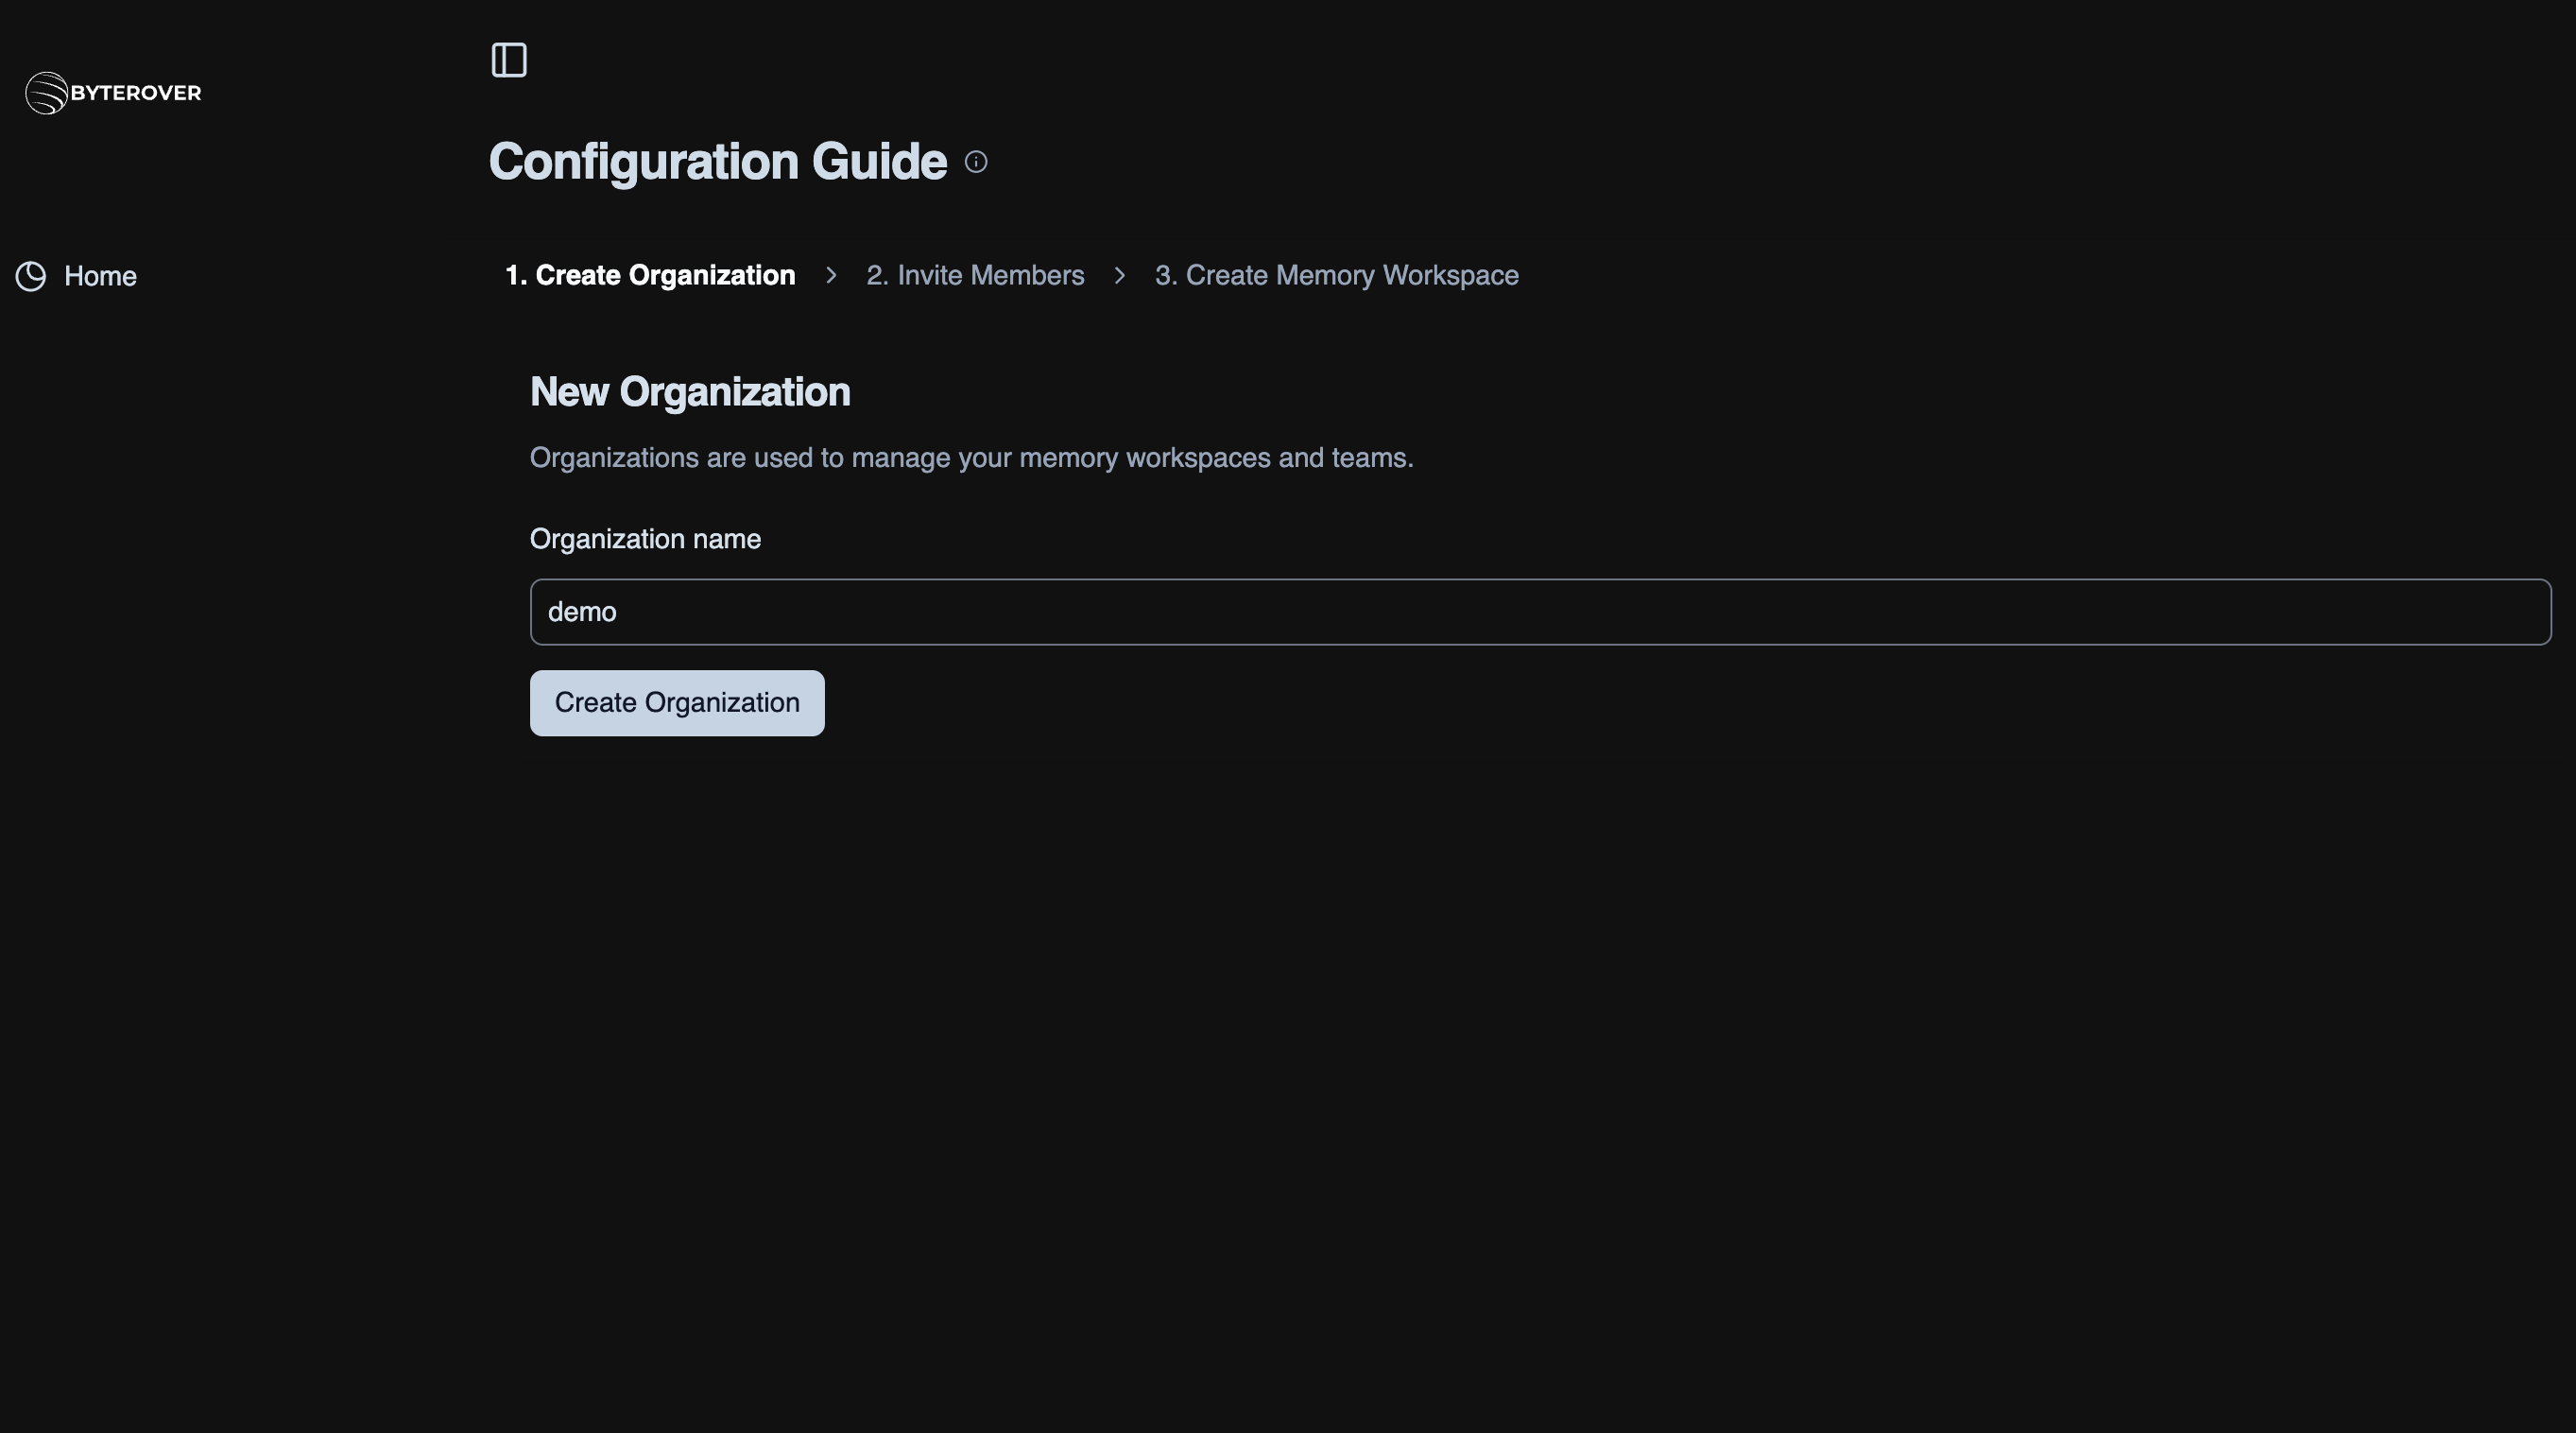Viewport: 2576px width, 1433px height.
Task: Click the Home clock icon
Action: coord(31,276)
